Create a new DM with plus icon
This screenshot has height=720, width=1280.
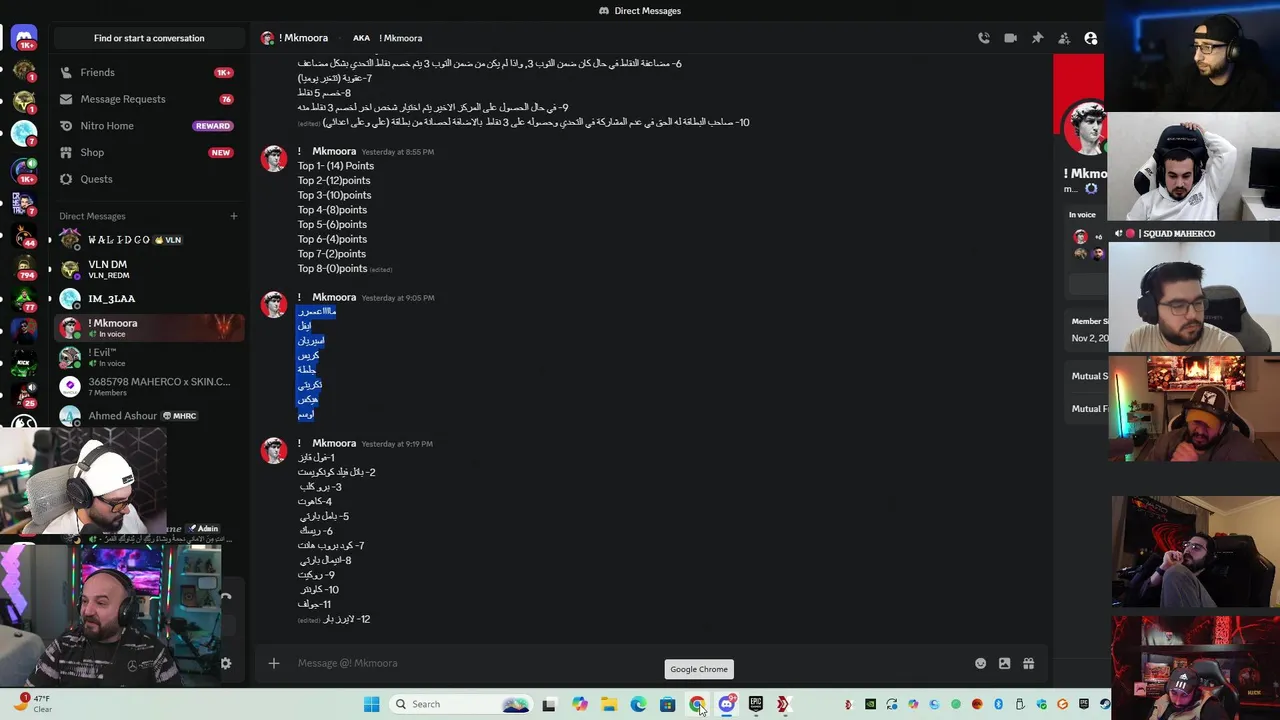click(x=234, y=216)
